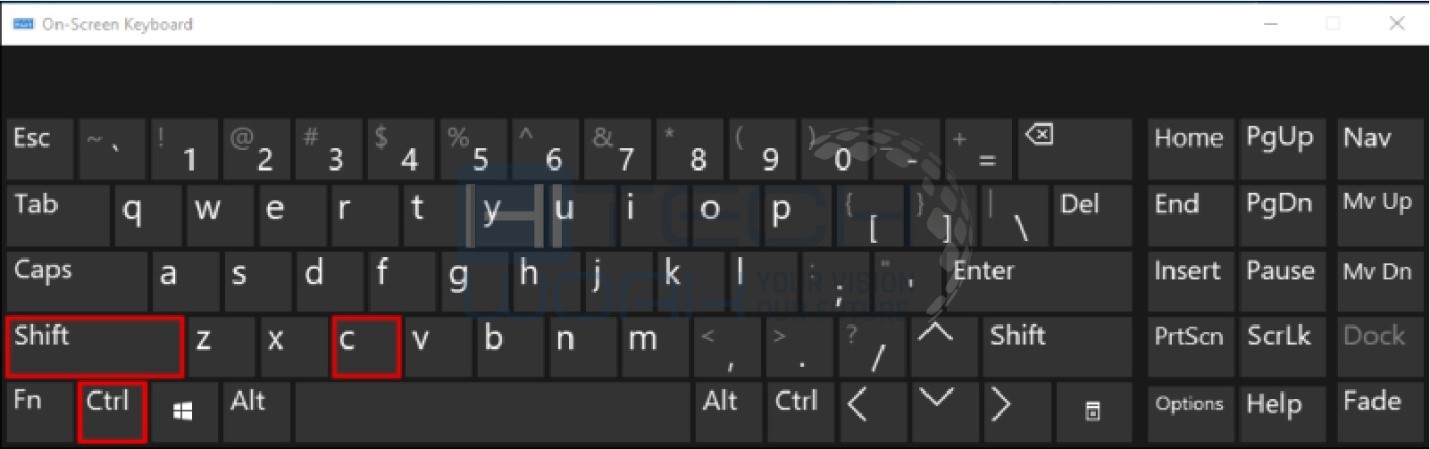Screen dimensions: 1430x449
Task: Toggle the Caps lock key
Action: 77,281
